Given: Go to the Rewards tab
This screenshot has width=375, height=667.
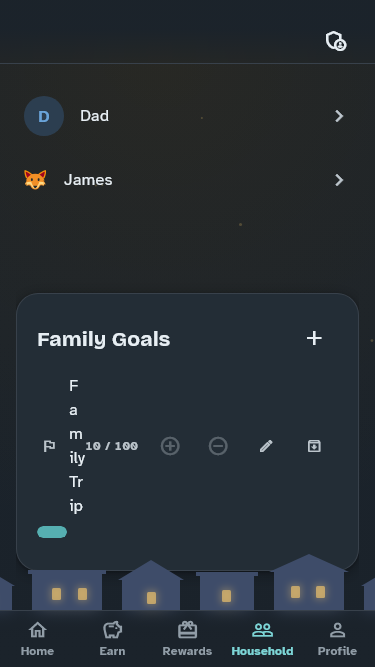Looking at the screenshot, I should coord(187,639).
